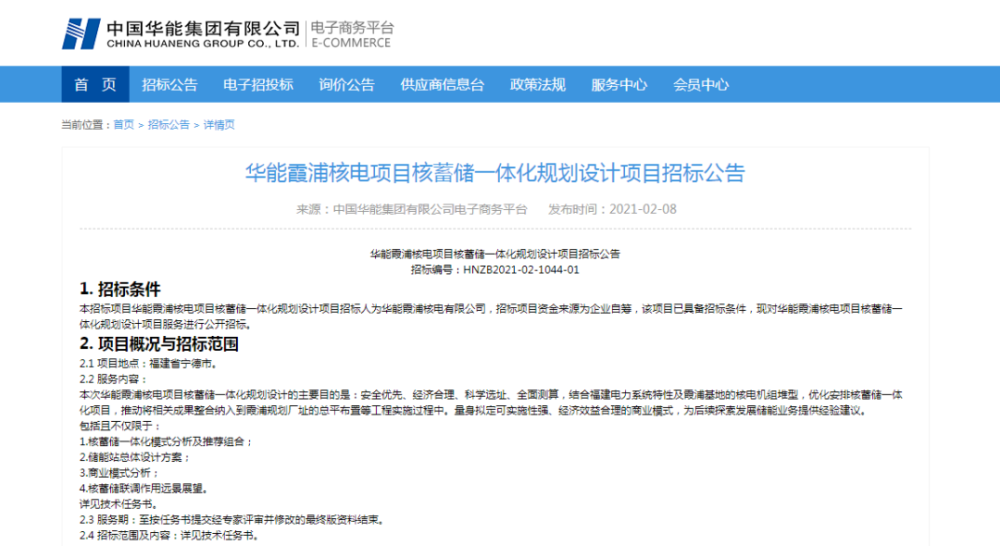This screenshot has width=1000, height=546.
Task: Click the line 包括且不仅限于
Action: pos(120,425)
